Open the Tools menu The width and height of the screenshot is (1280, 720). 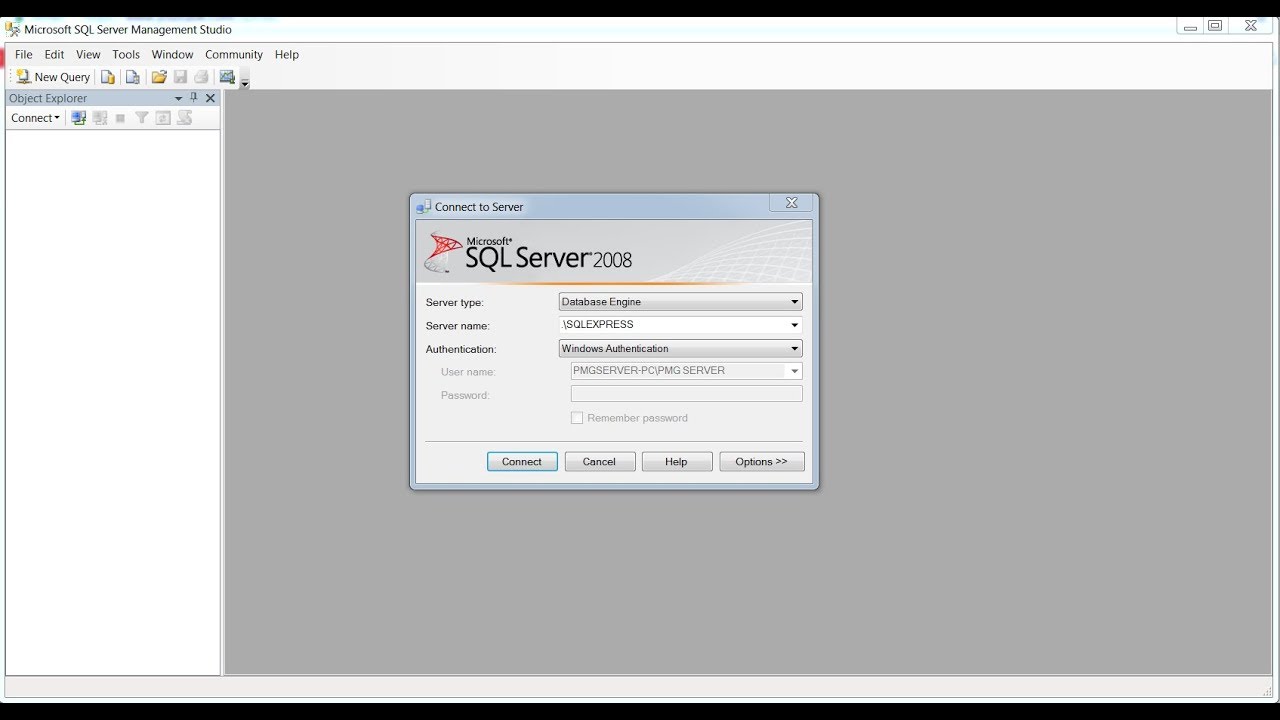coord(126,55)
